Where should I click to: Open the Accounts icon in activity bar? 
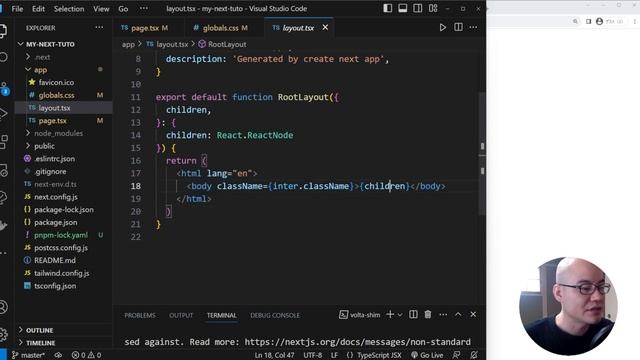tap(3, 307)
